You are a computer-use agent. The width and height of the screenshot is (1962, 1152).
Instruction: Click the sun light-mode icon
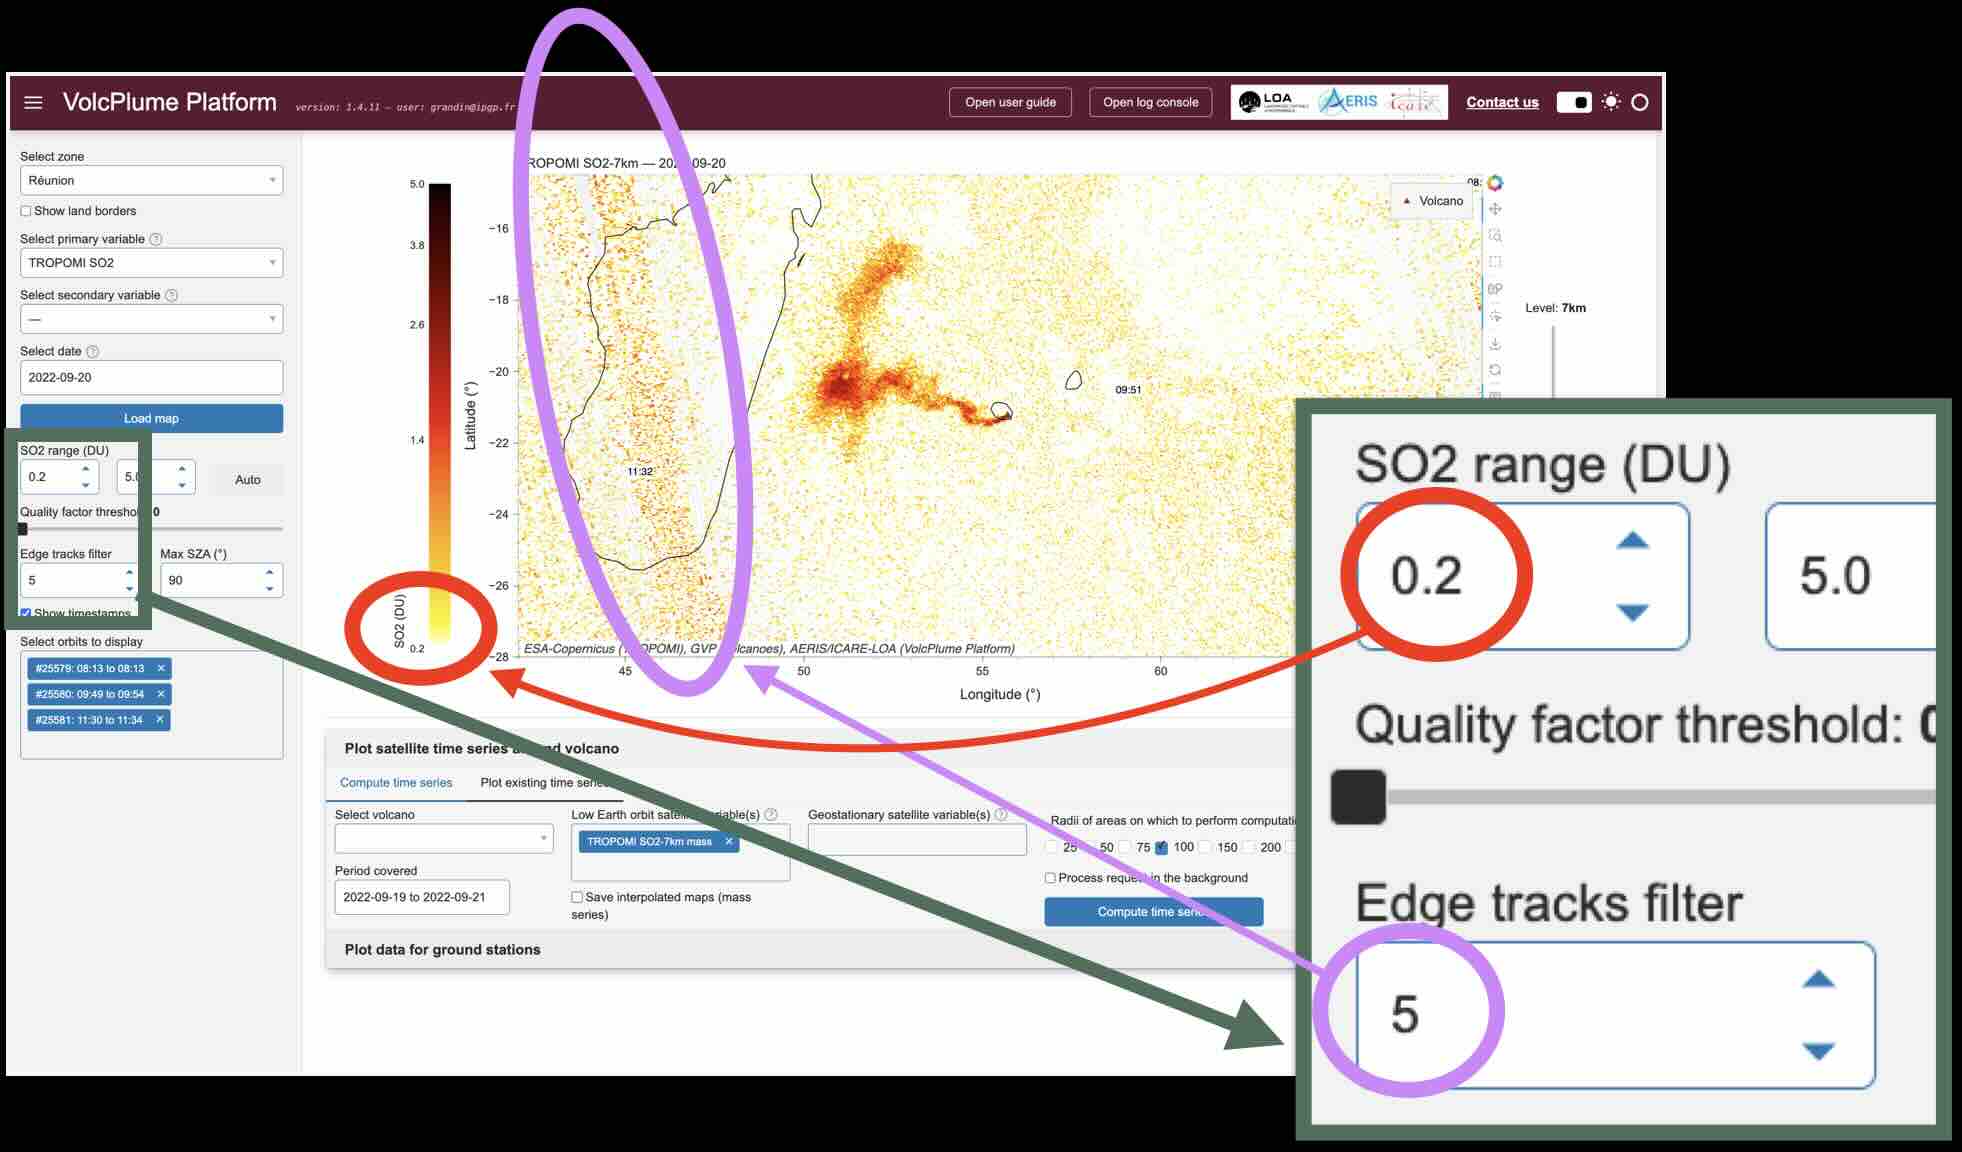point(1610,102)
